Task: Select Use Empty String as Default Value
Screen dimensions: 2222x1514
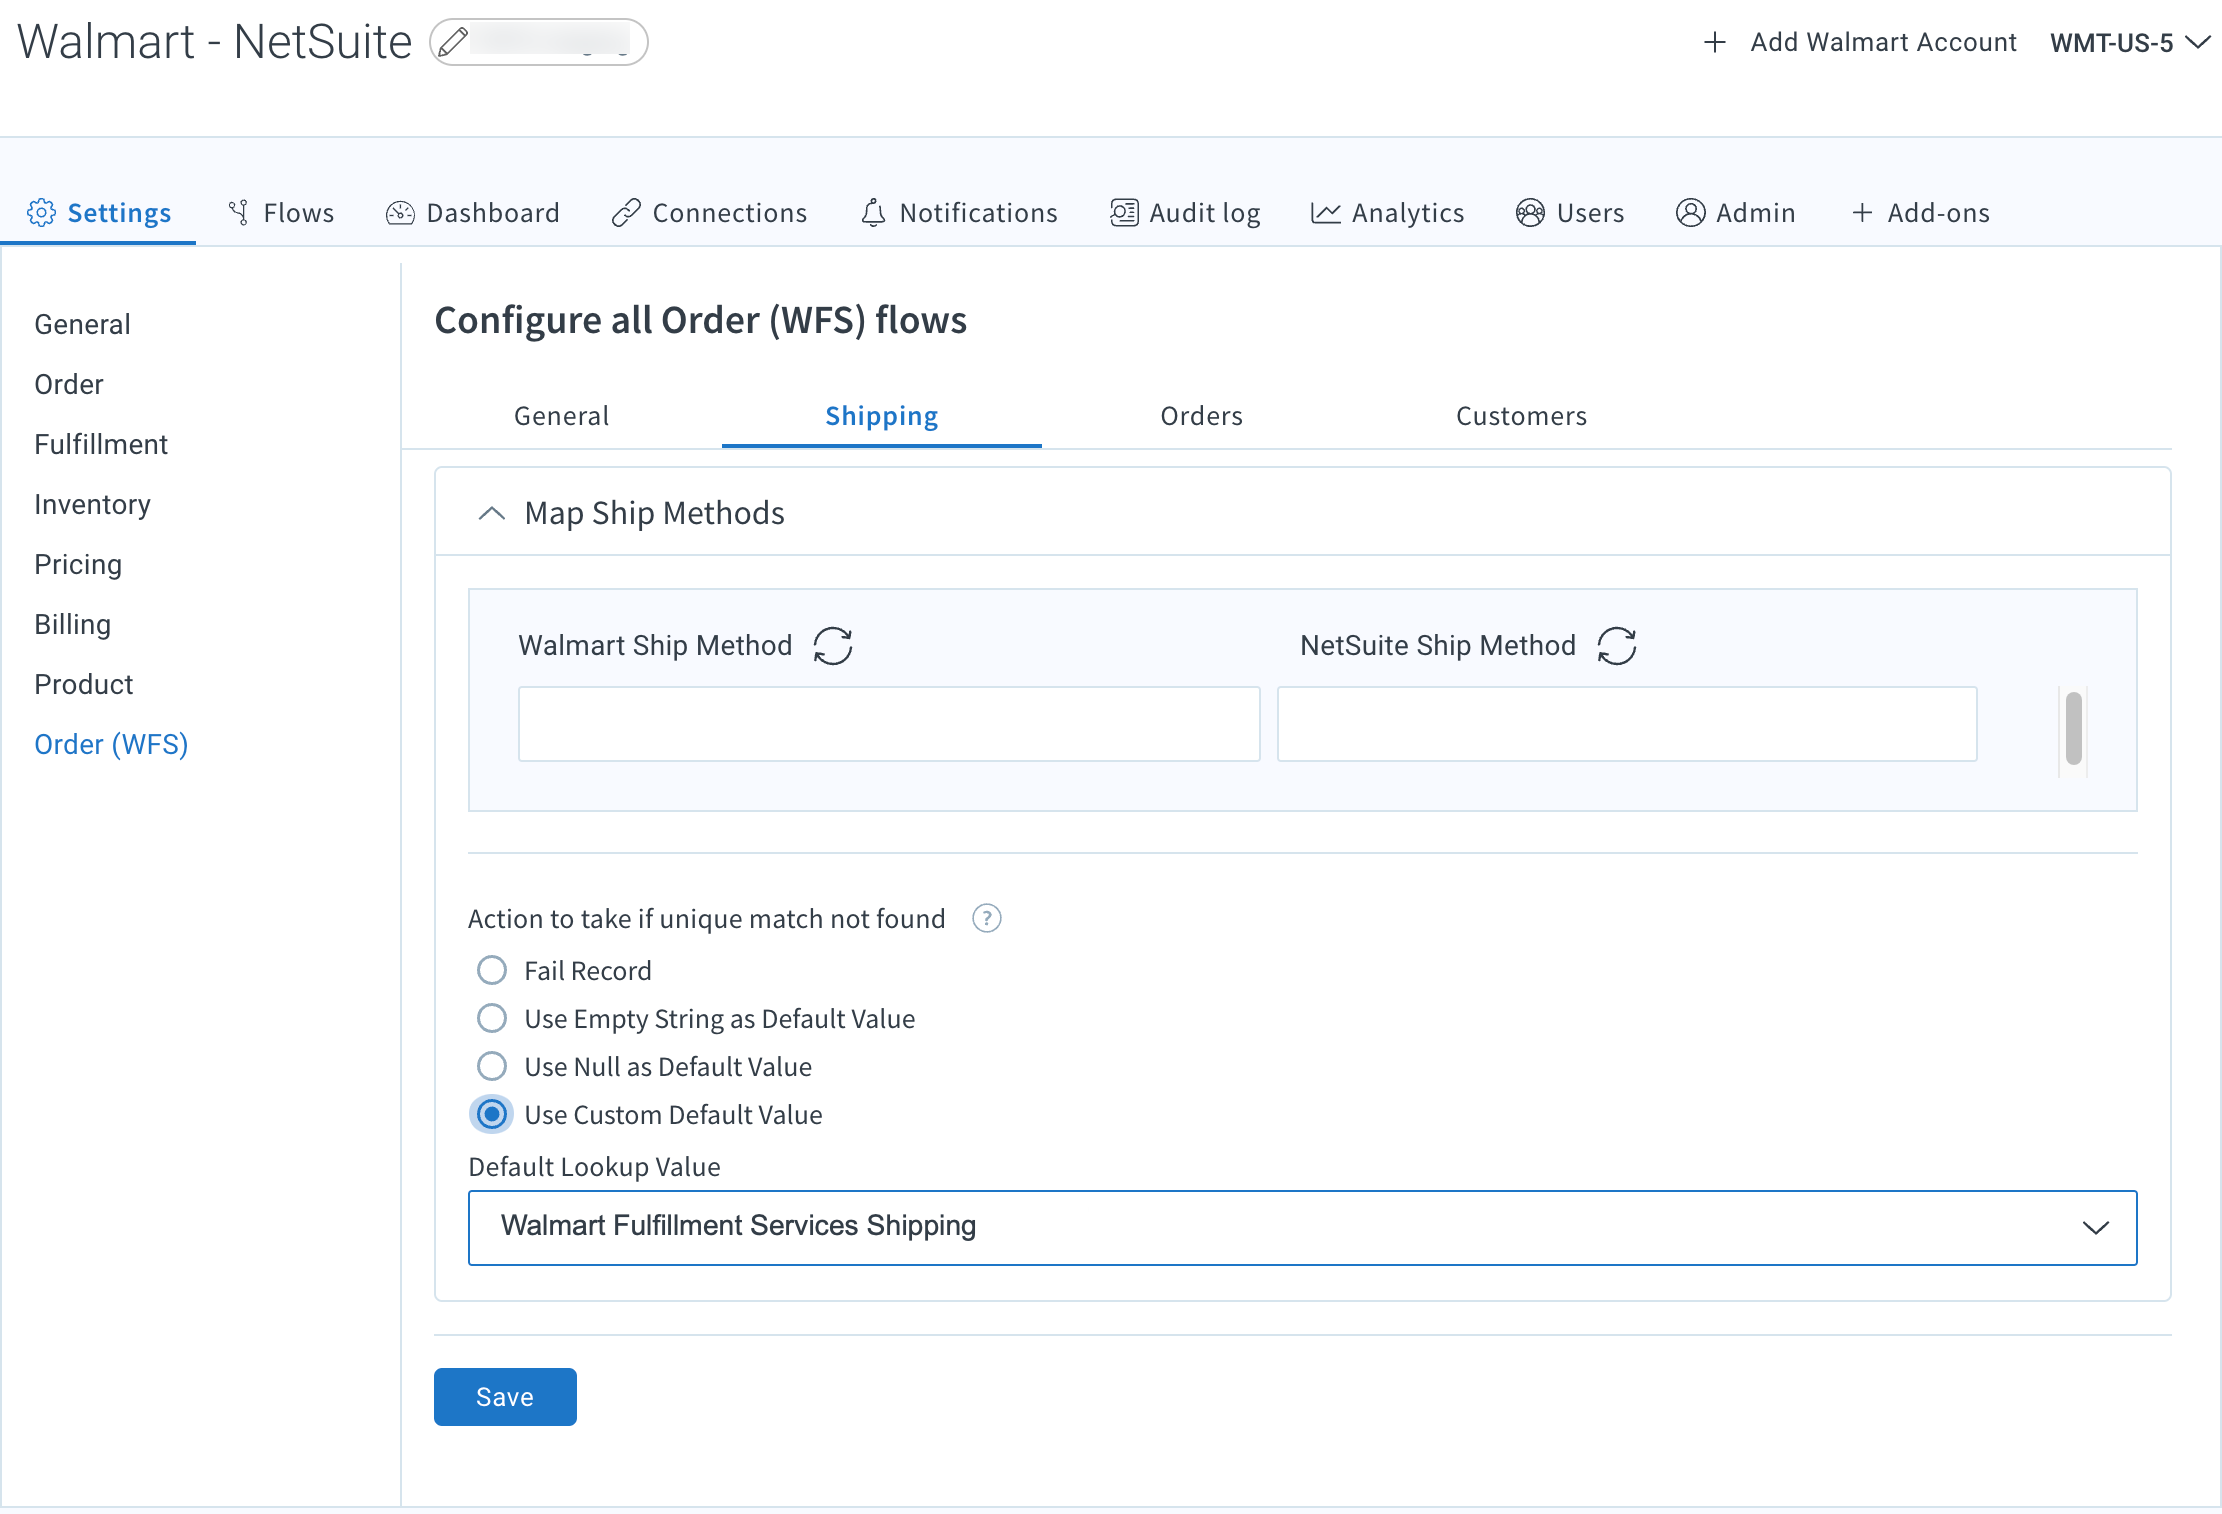Action: point(492,1018)
